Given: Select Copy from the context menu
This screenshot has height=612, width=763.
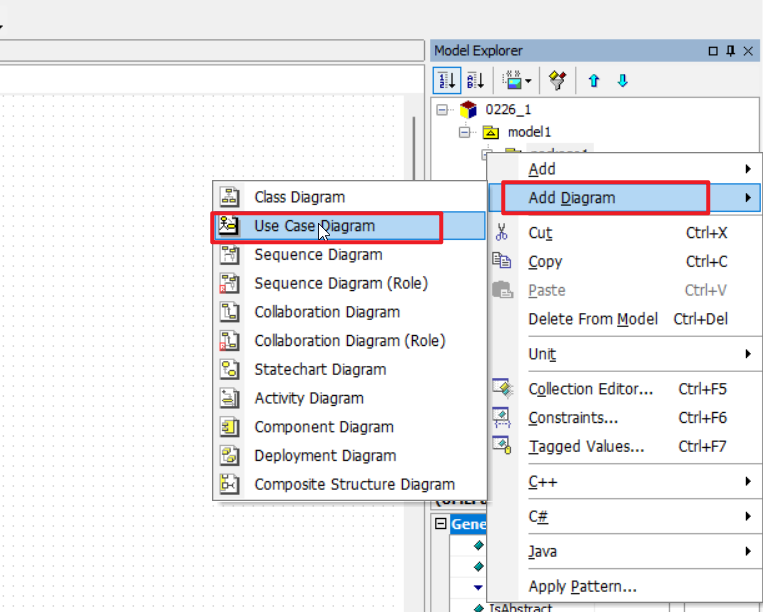Looking at the screenshot, I should point(624,262).
